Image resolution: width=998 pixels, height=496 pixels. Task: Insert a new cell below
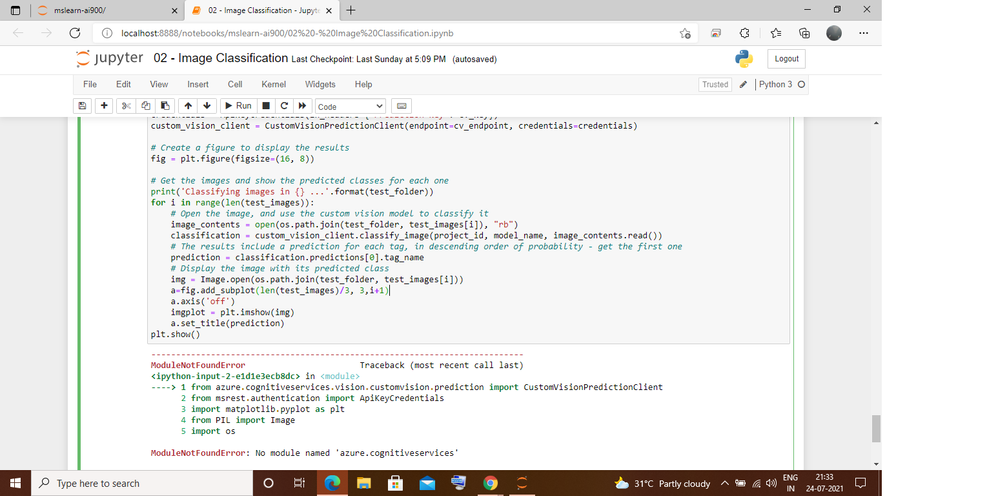pos(104,106)
